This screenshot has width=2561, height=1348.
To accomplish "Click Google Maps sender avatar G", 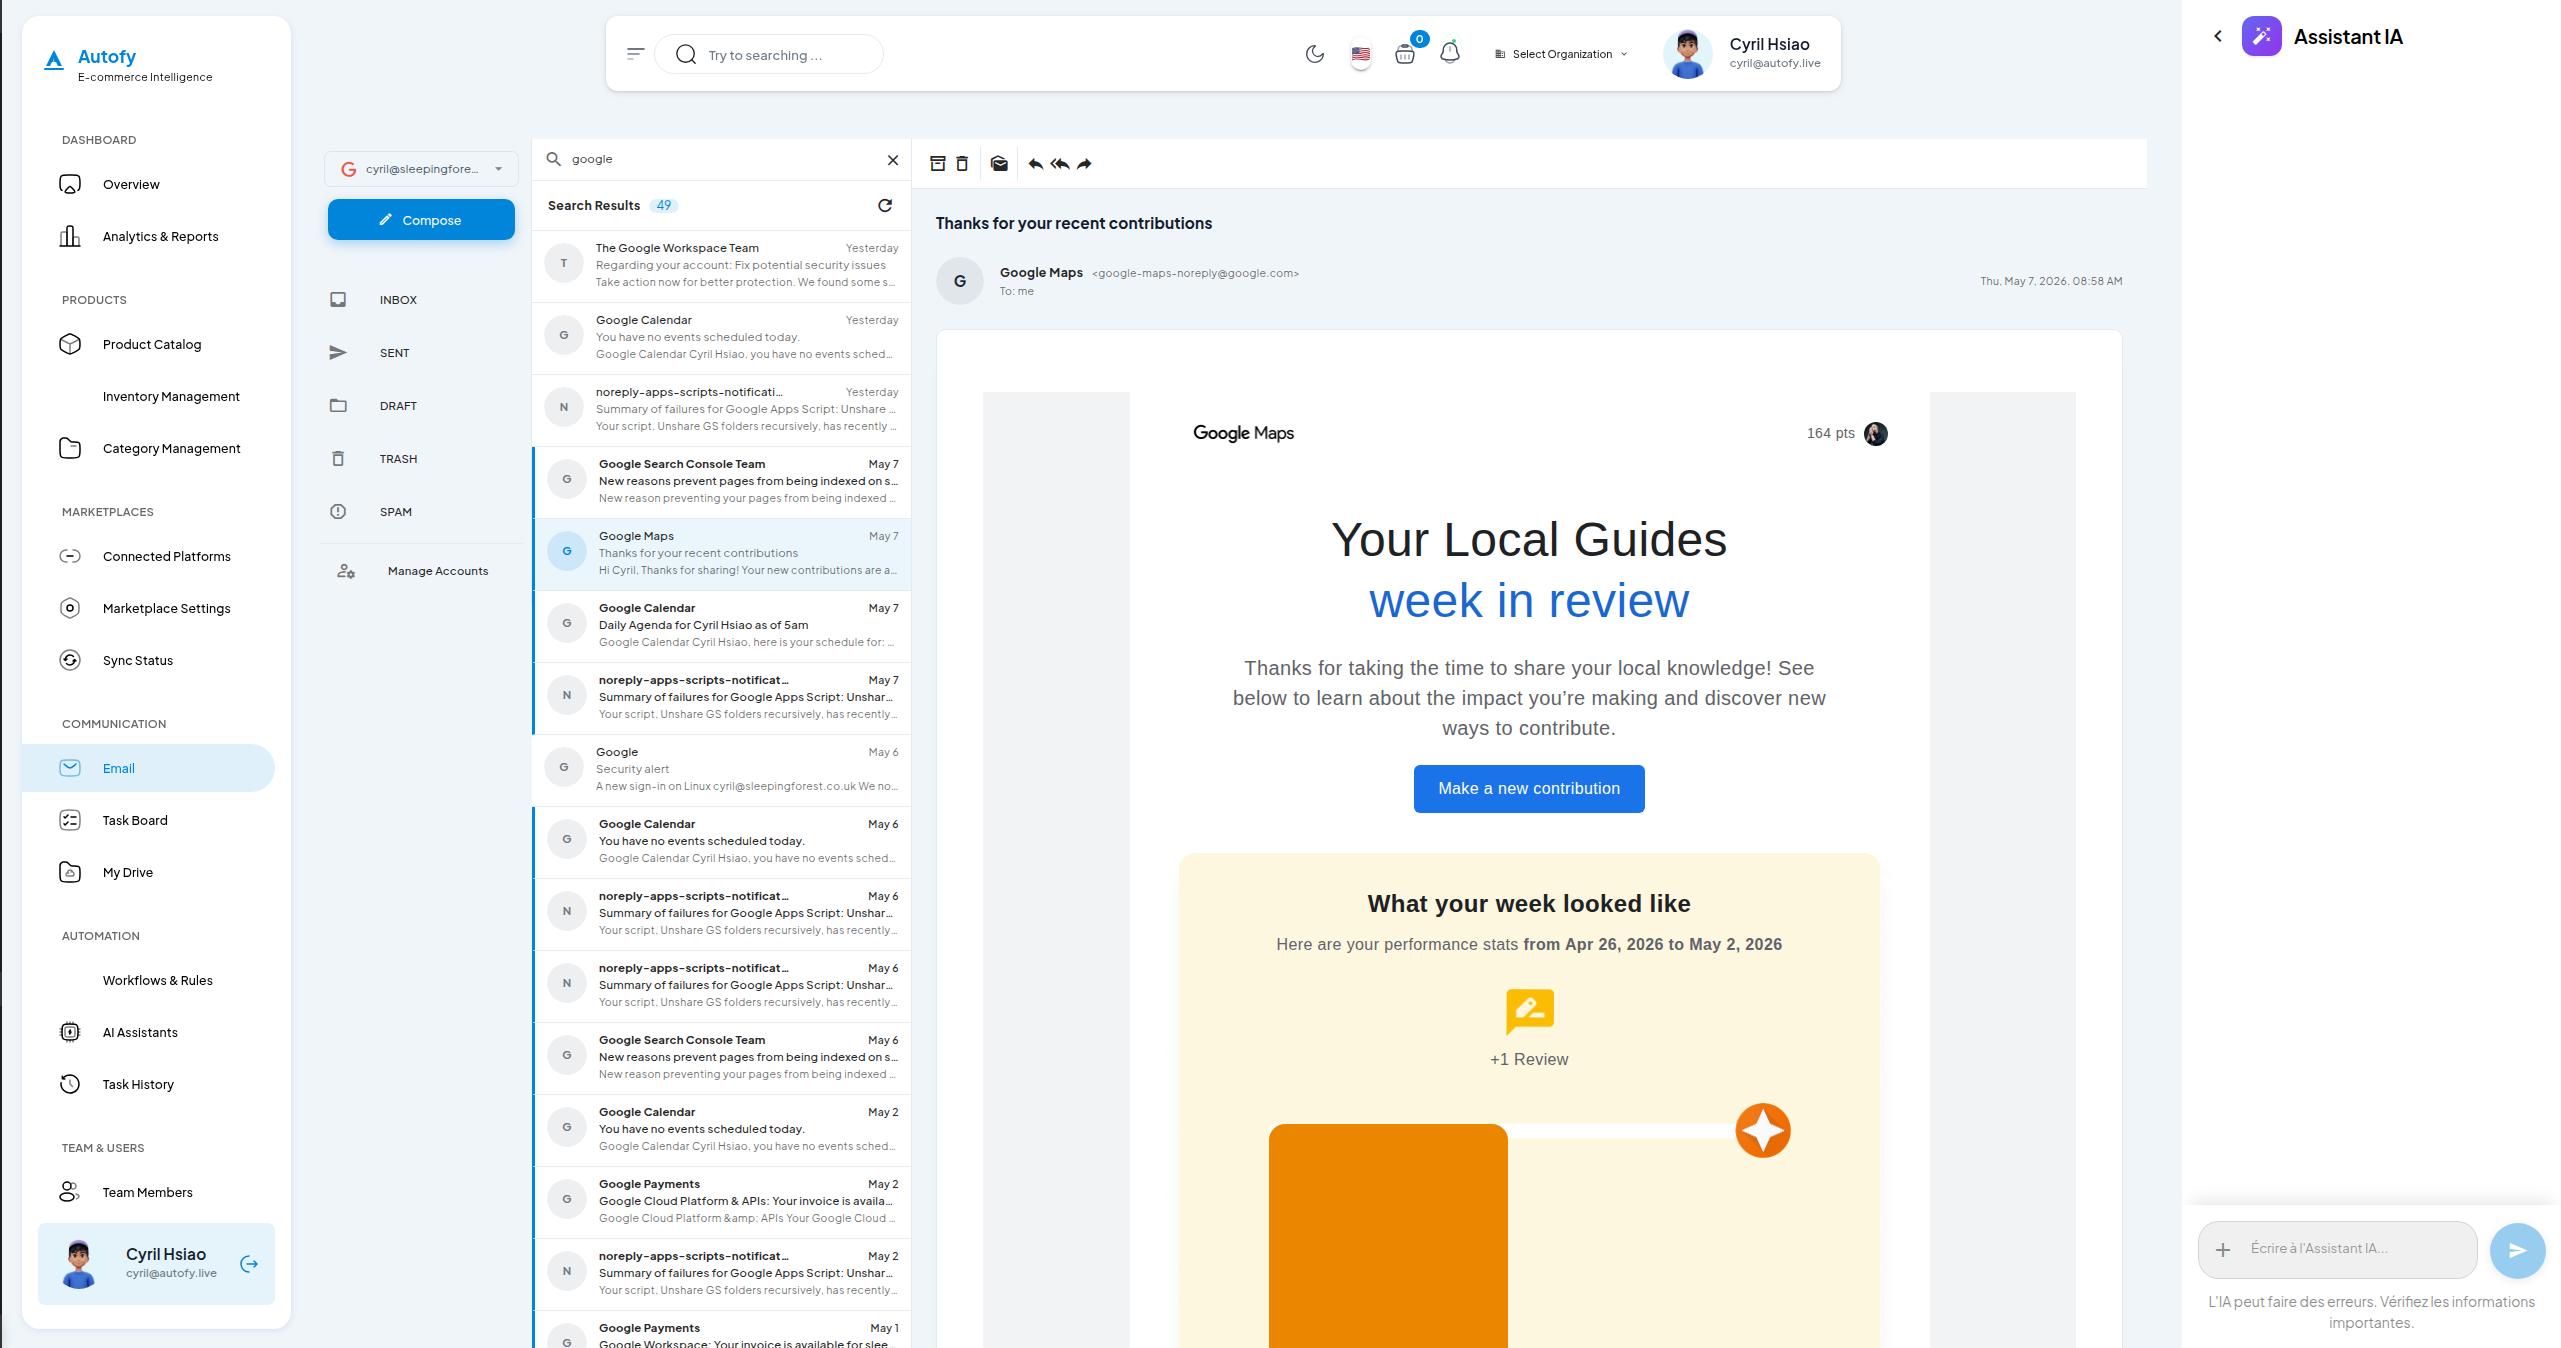I will coord(960,281).
